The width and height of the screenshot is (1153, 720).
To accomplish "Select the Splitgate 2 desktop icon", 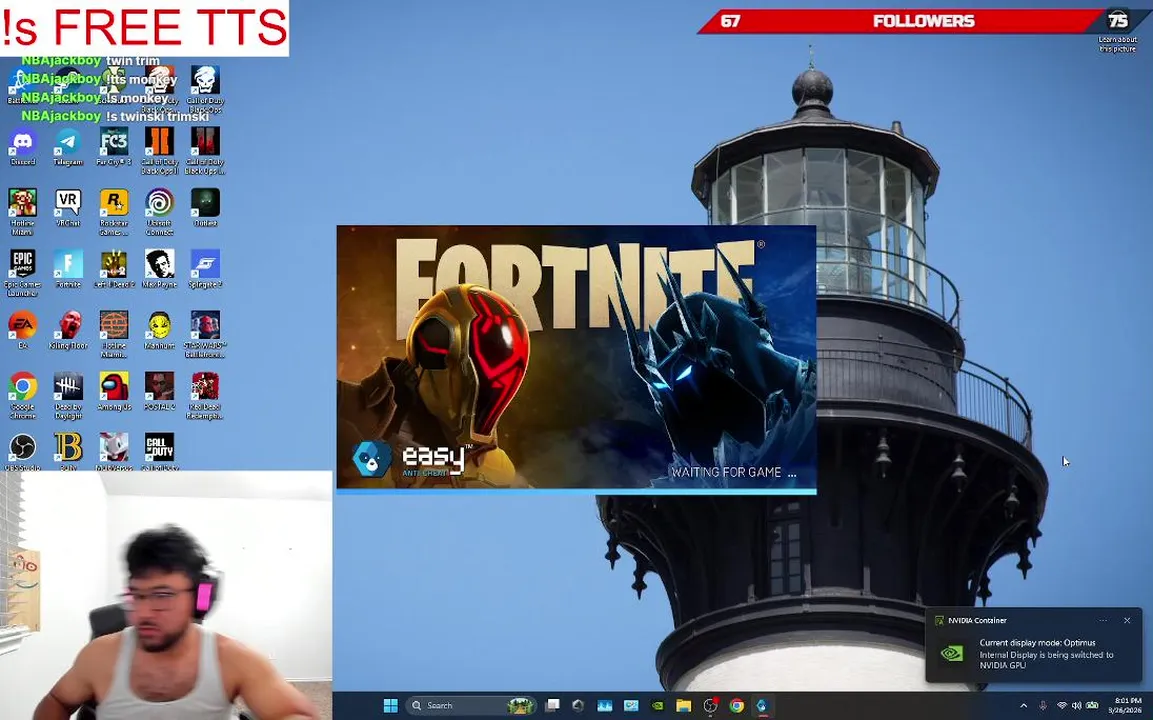I will pyautogui.click(x=205, y=268).
